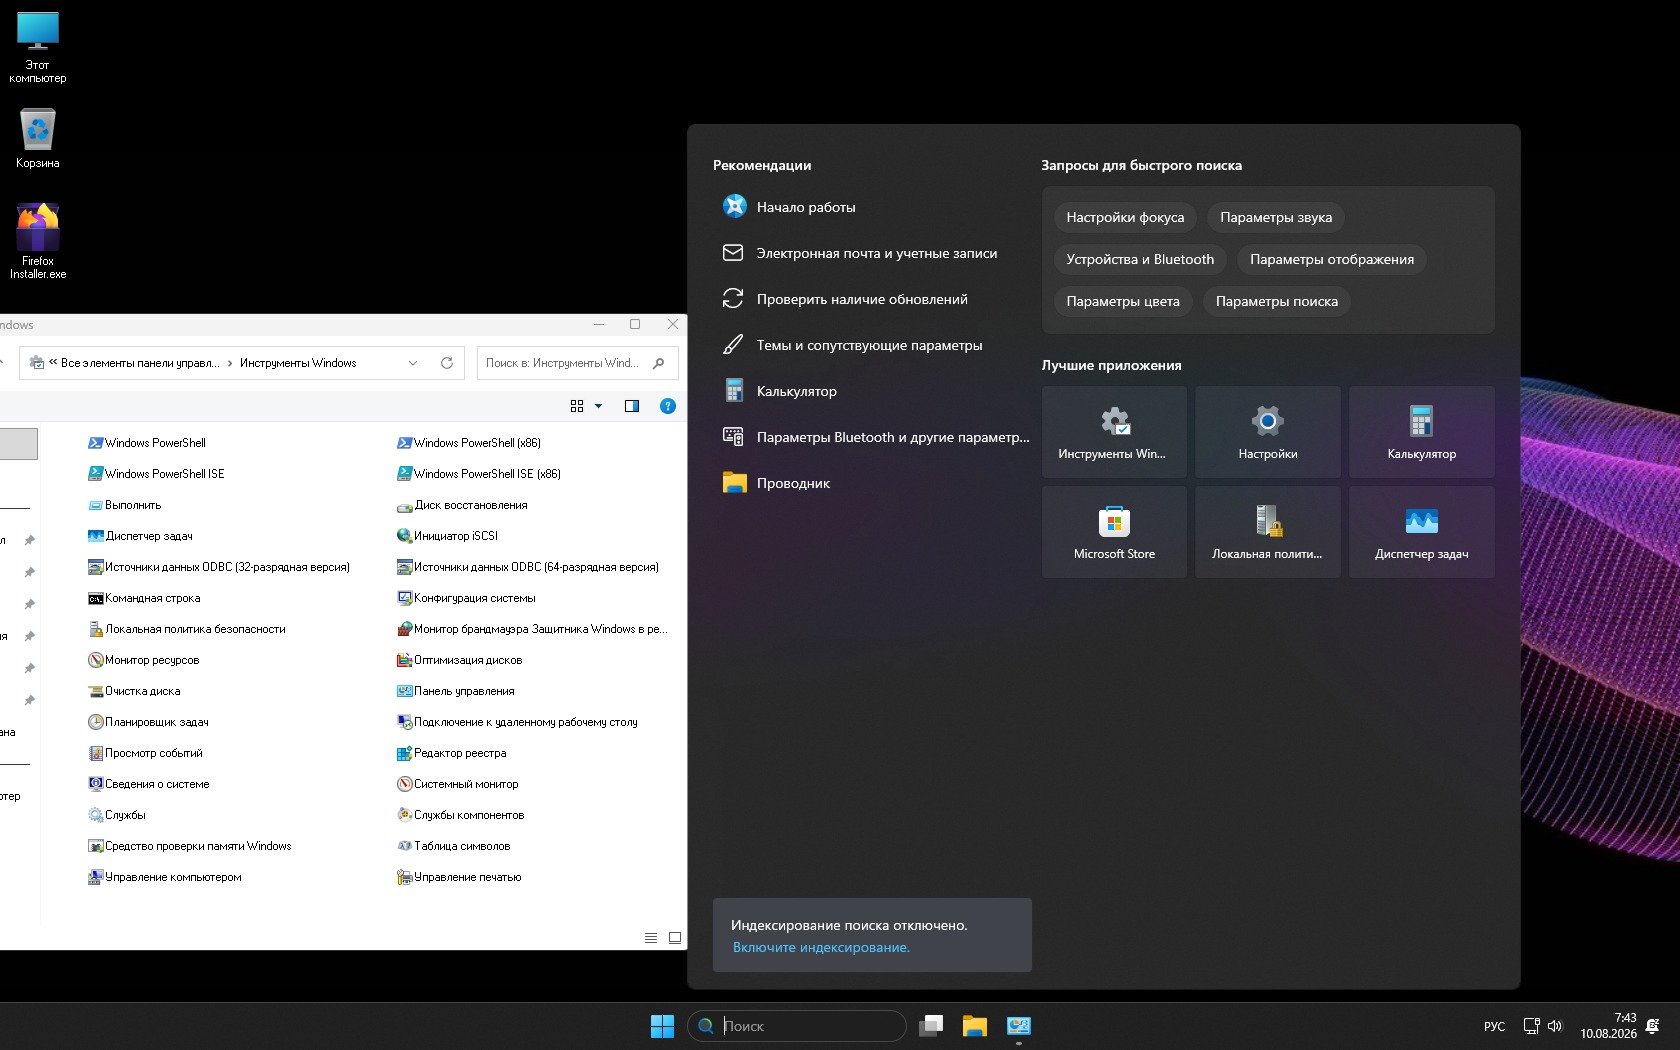Open Windows PowerShell shortcut icon
1680x1050 pixels.
pos(96,443)
